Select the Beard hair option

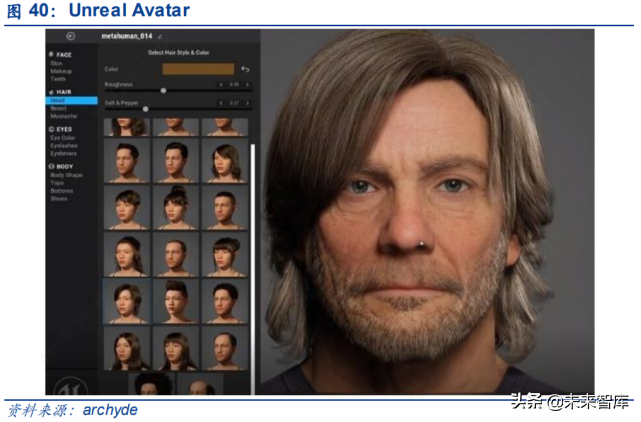point(57,108)
